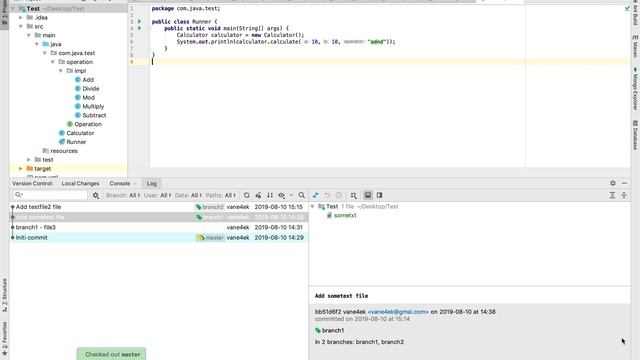Open the Operation interface file
Viewport: 640px width, 360px height.
tap(84, 124)
